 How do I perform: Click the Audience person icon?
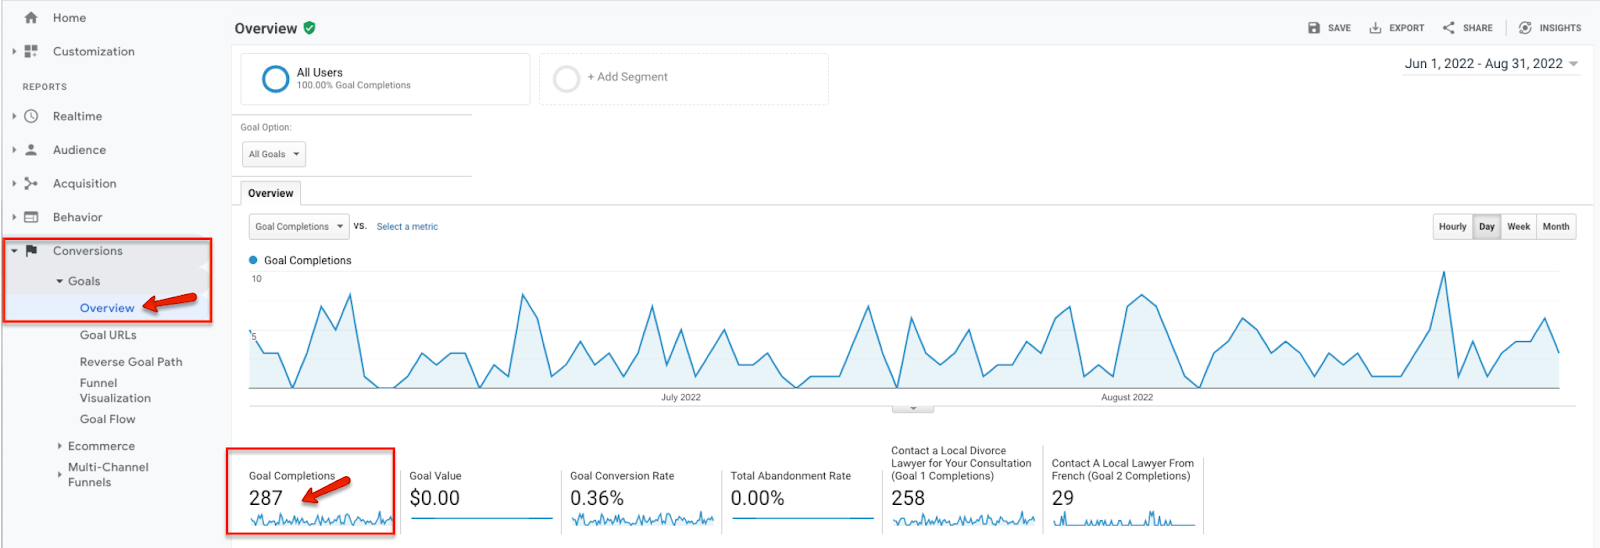click(x=31, y=150)
